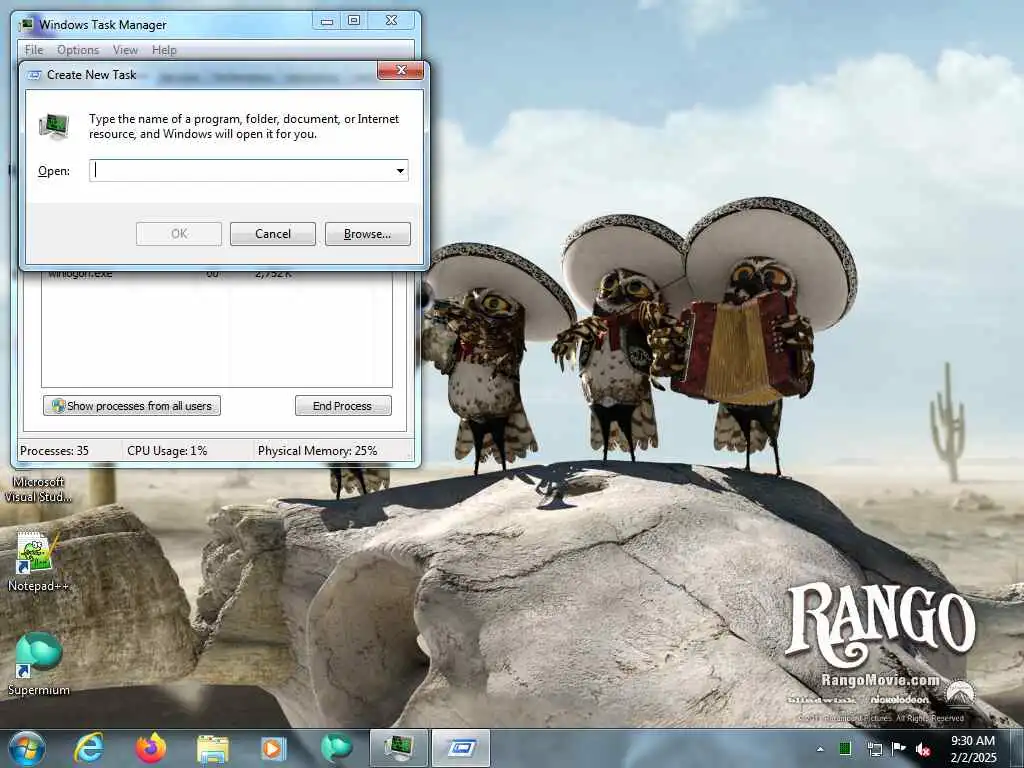Launch Firefox from the taskbar
Image resolution: width=1024 pixels, height=768 pixels.
point(151,748)
